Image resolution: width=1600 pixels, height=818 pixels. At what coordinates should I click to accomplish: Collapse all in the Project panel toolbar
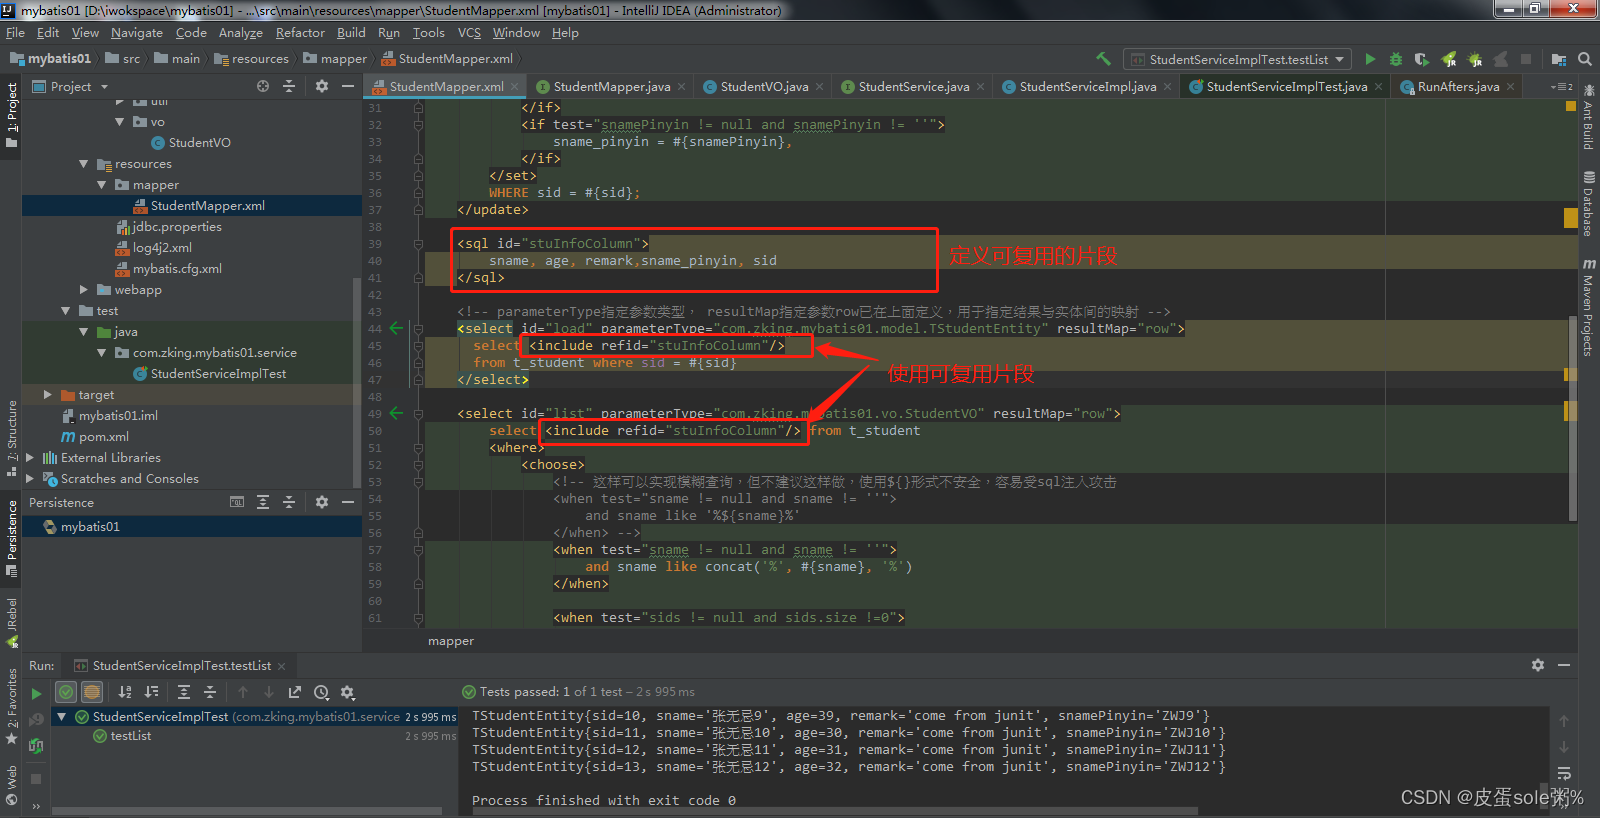[289, 86]
